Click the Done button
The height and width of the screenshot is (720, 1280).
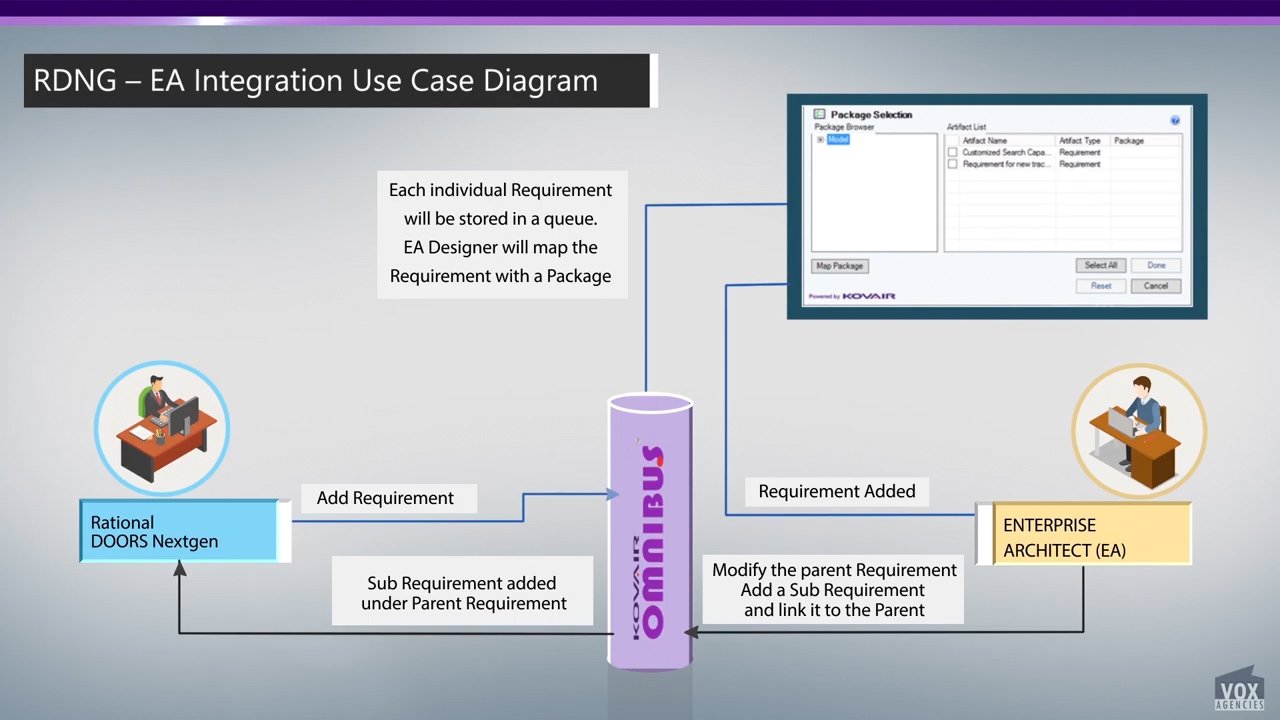(x=1156, y=265)
